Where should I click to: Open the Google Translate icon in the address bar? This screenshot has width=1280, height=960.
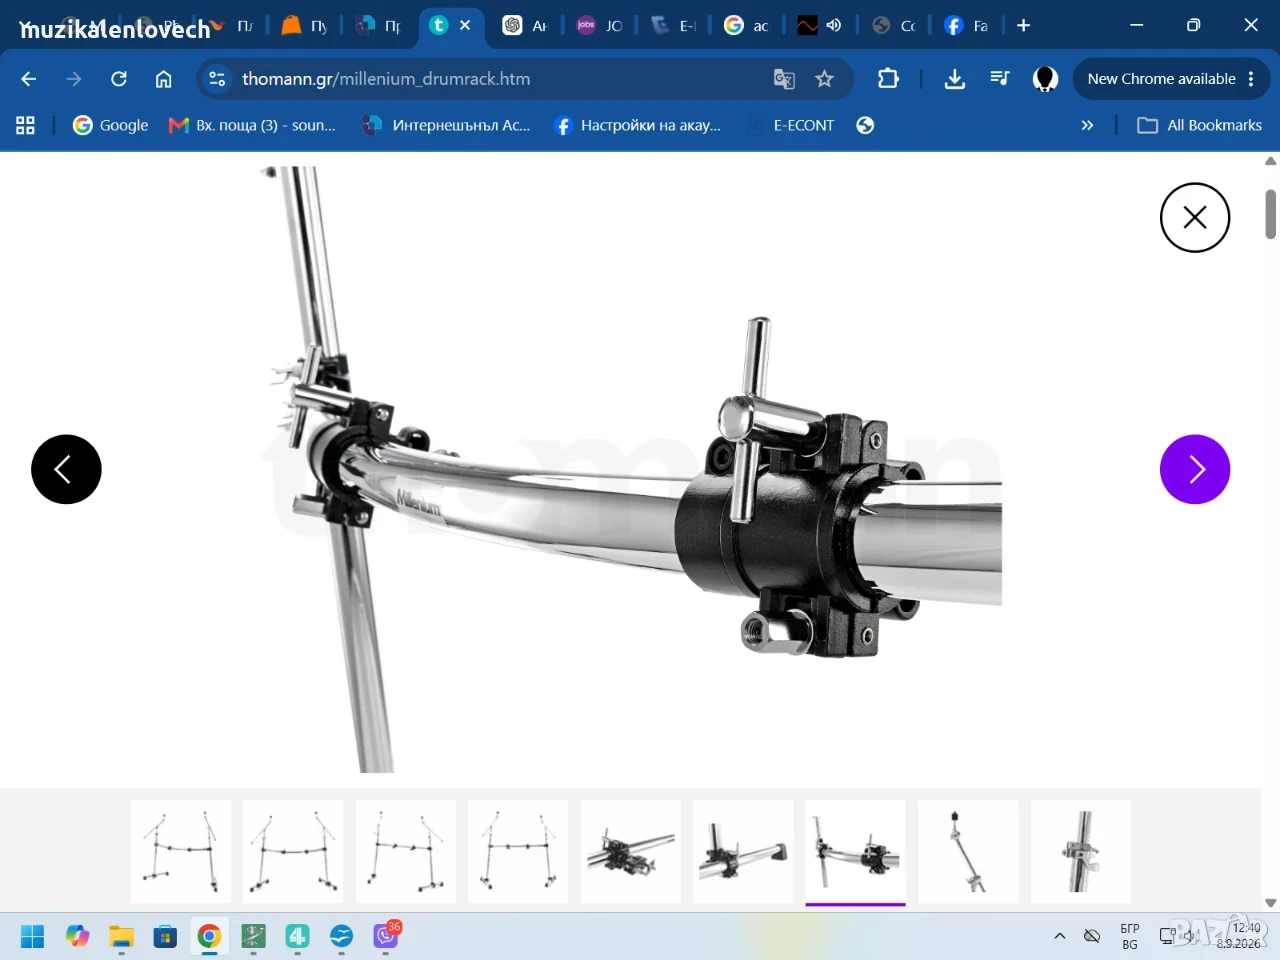pos(784,79)
